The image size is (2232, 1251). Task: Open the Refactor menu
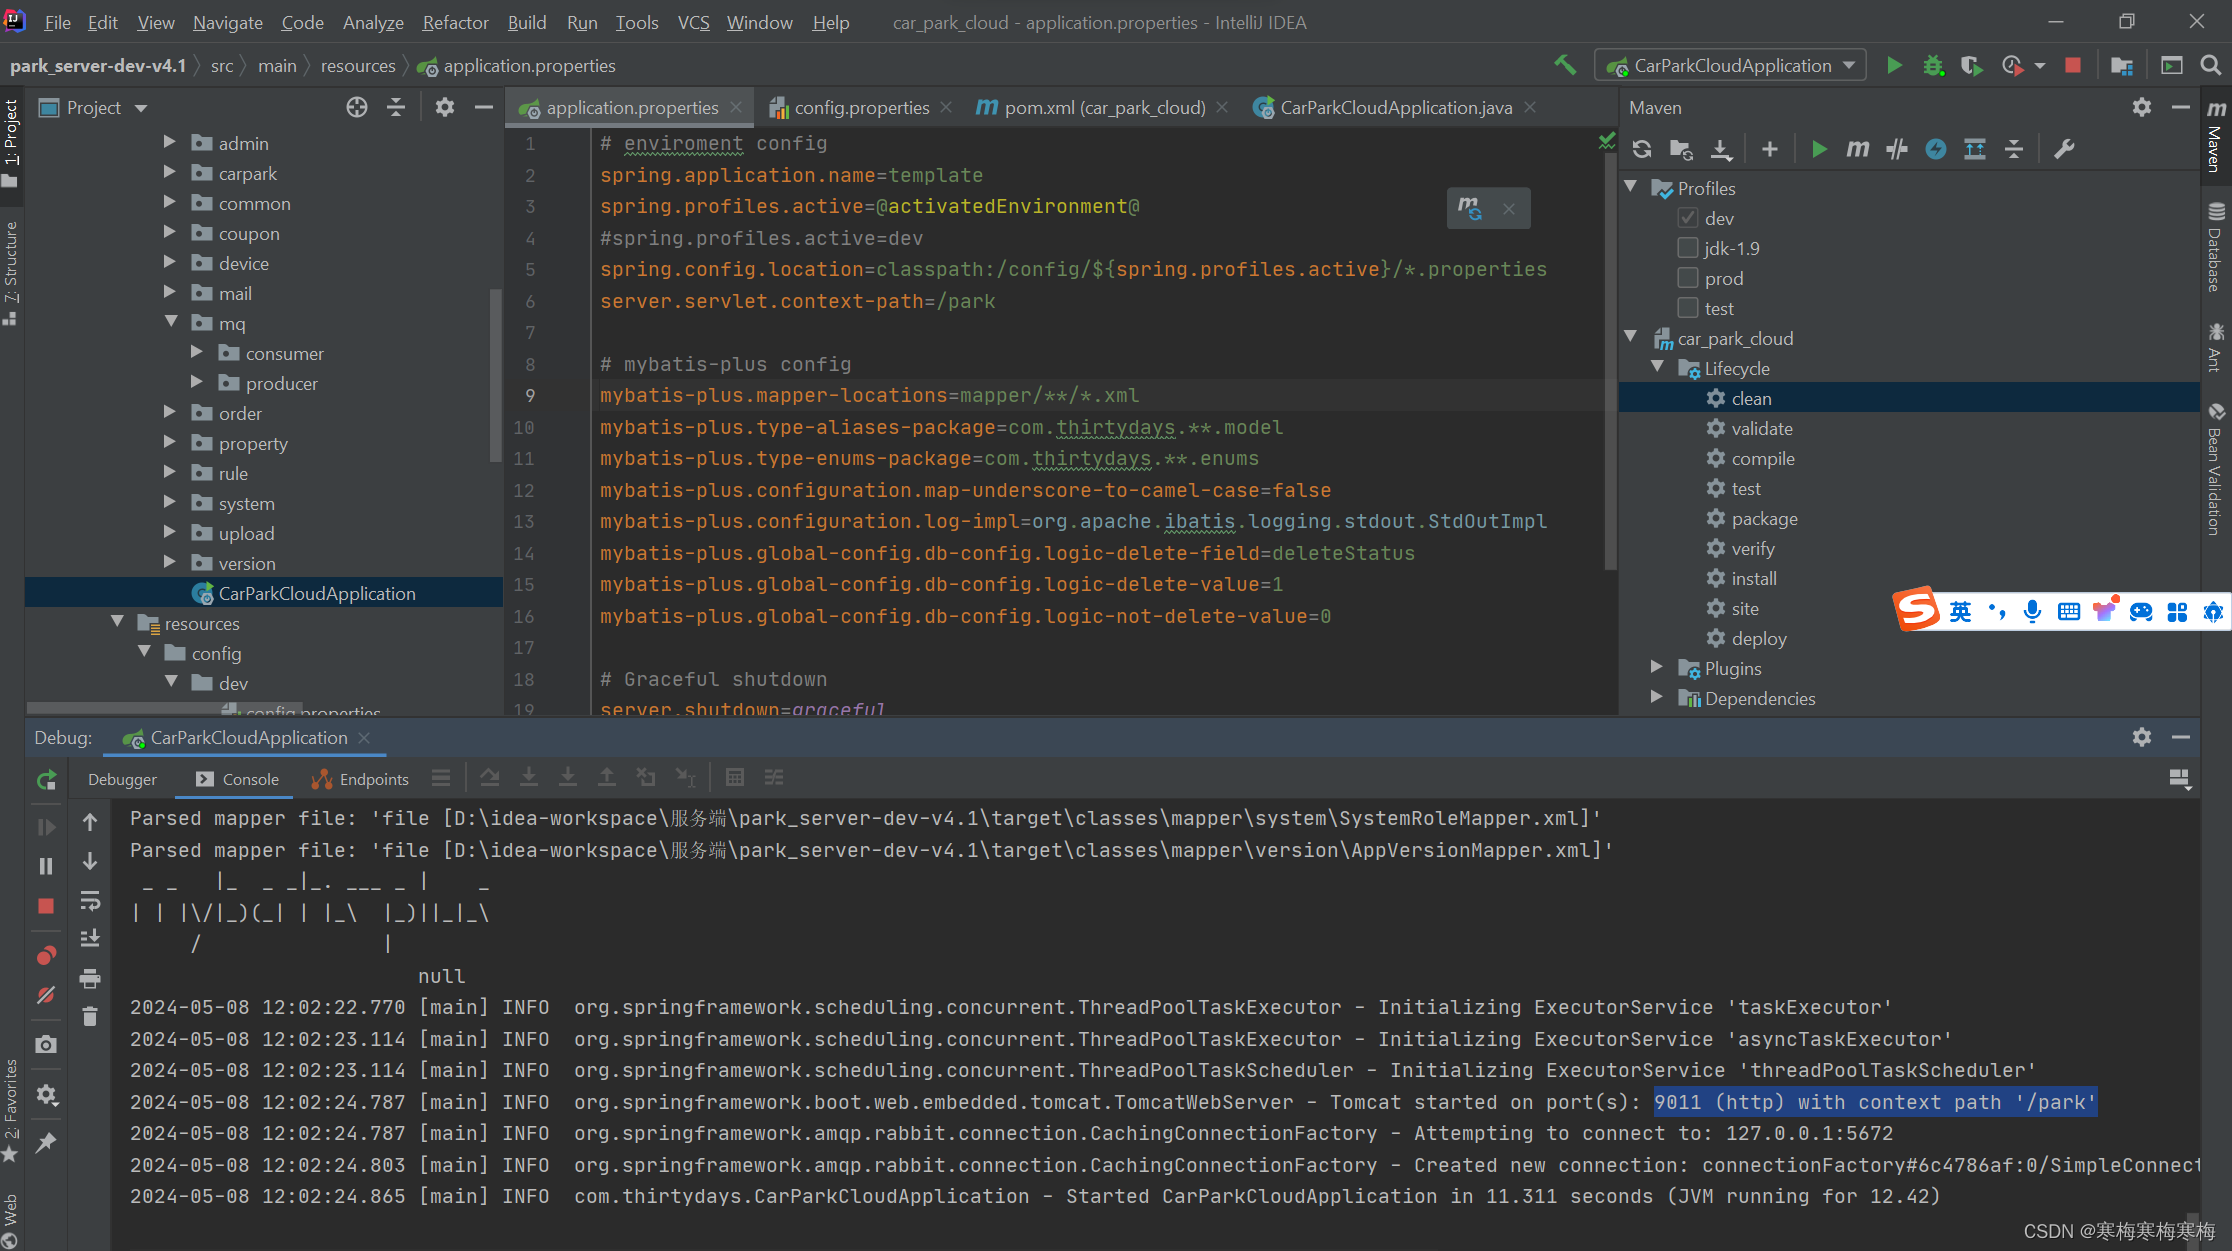tap(455, 22)
